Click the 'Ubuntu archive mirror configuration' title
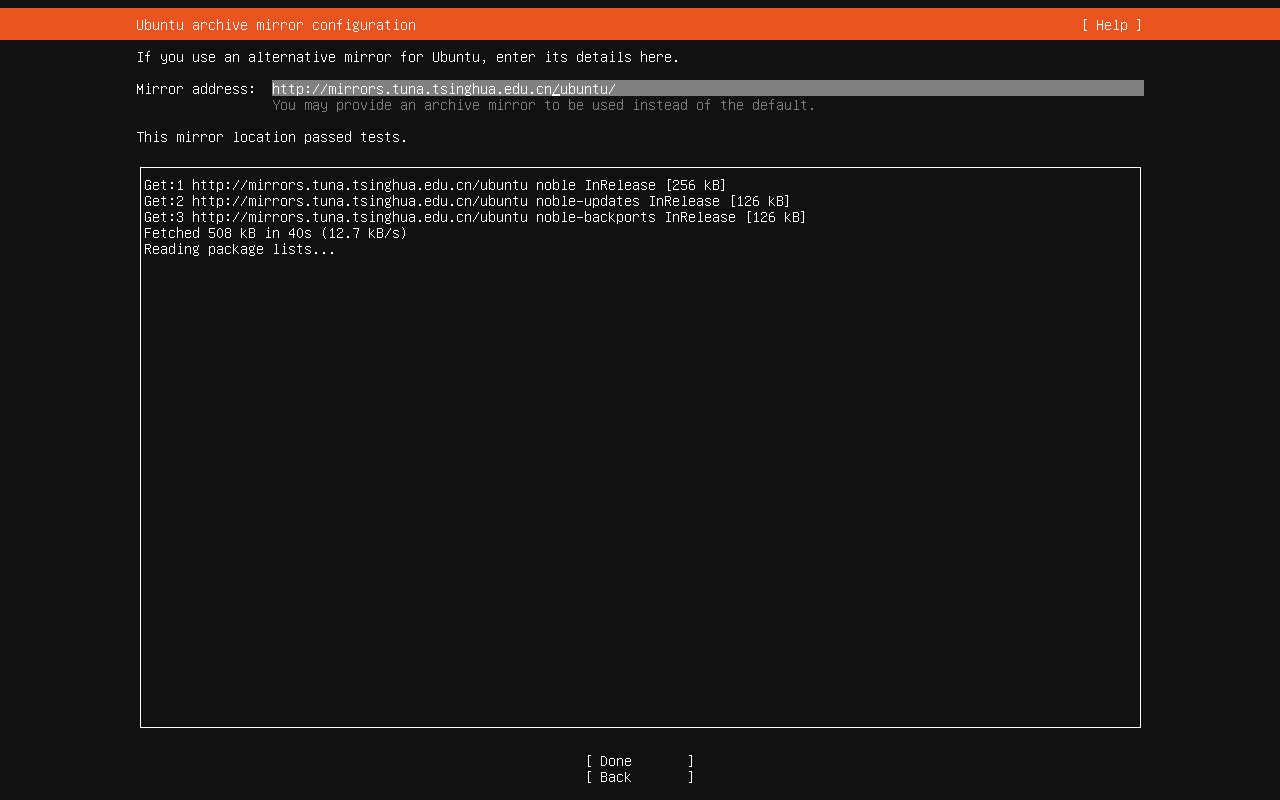Image resolution: width=1280 pixels, height=800 pixels. (x=276, y=25)
